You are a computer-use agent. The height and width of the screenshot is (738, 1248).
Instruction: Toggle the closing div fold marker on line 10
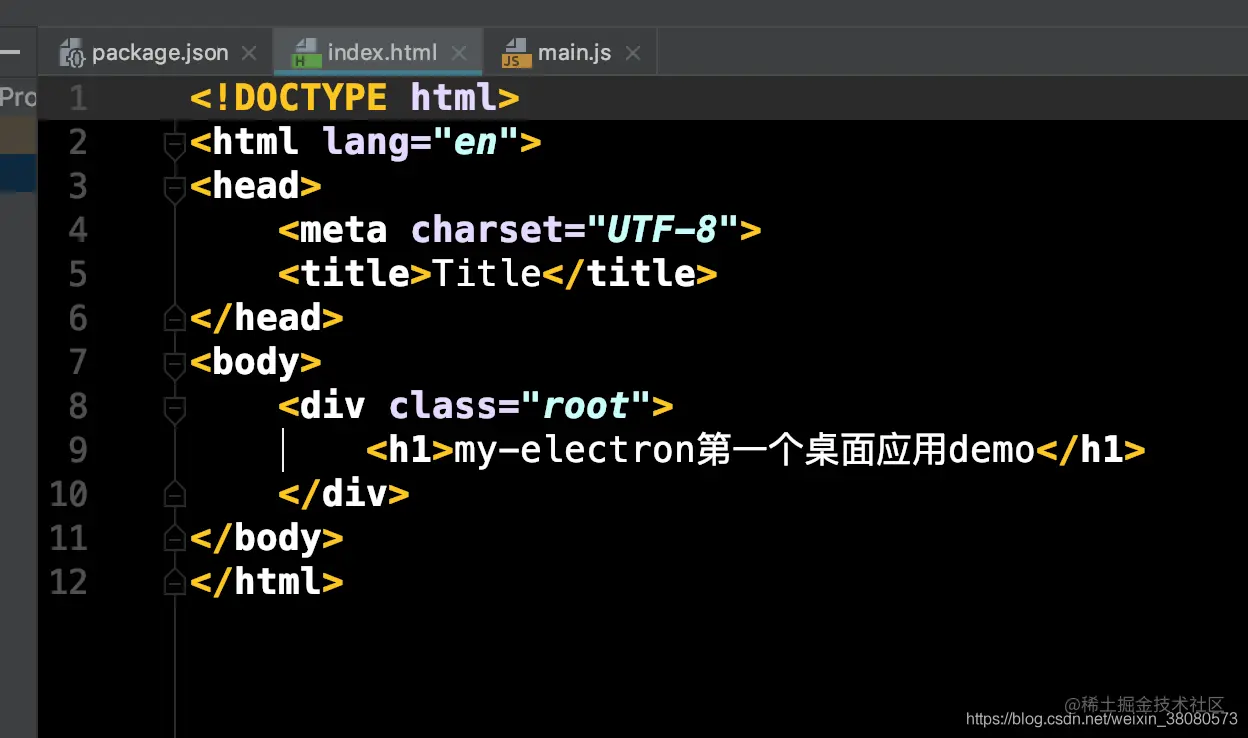coord(175,494)
